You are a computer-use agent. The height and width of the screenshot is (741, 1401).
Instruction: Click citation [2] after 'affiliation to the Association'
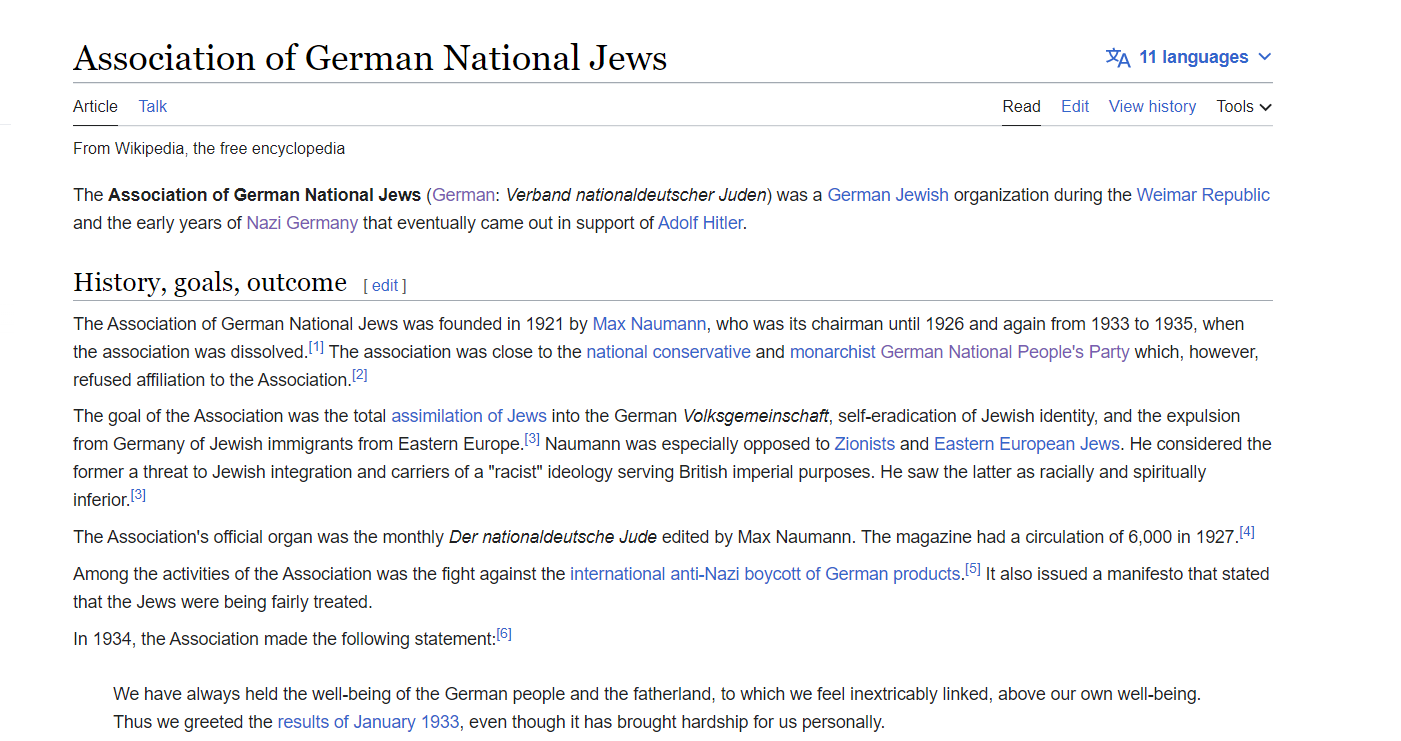point(360,376)
